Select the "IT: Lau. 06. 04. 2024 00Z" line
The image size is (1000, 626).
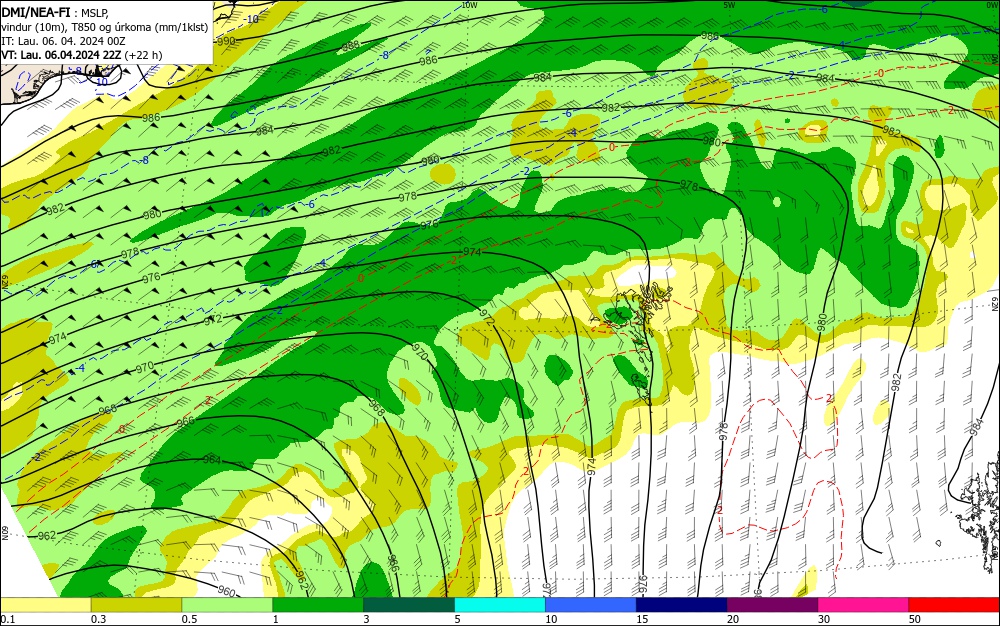click(63, 41)
